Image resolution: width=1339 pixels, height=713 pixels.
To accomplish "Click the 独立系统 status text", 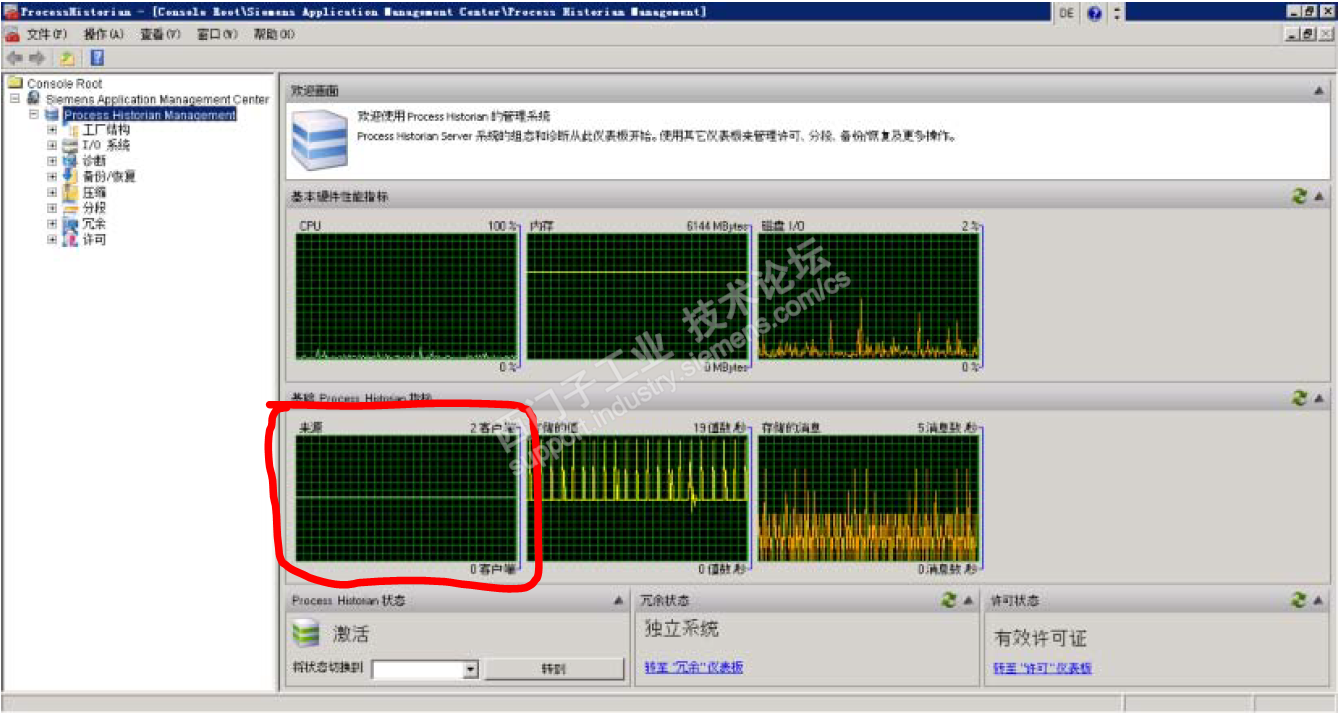I will pyautogui.click(x=681, y=629).
